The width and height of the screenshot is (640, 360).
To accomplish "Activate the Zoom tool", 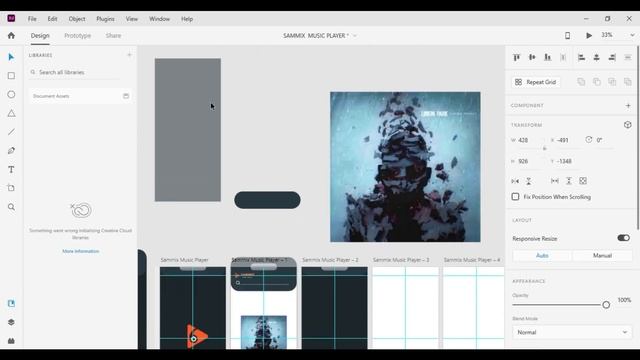I will tap(11, 207).
